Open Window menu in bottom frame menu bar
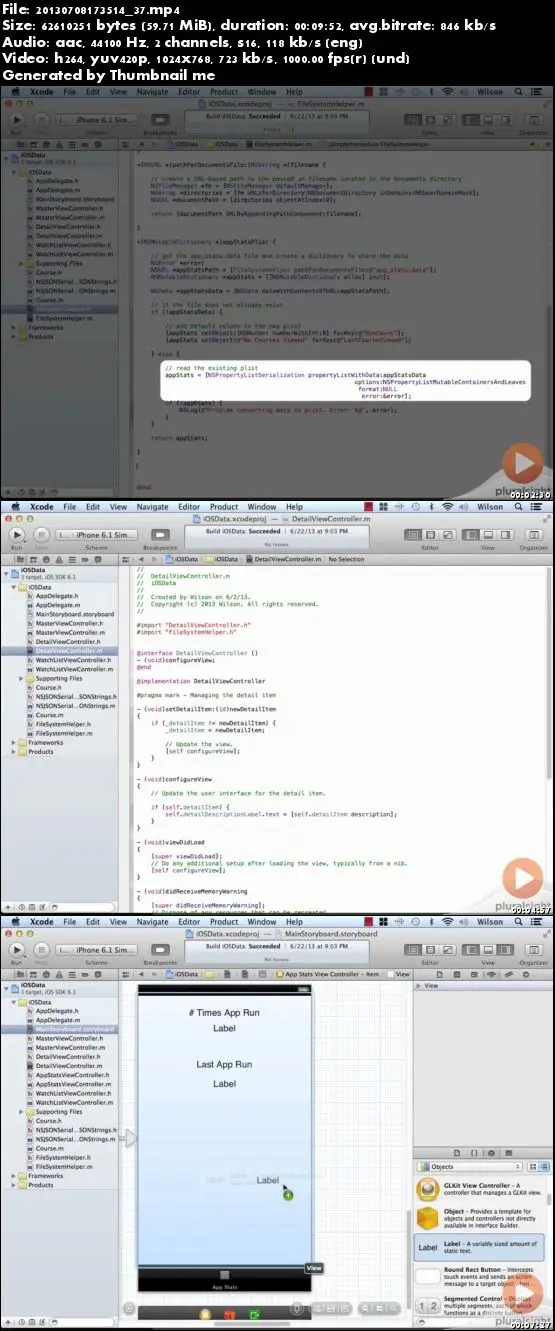Image resolution: width=555 pixels, height=1331 pixels. click(x=263, y=921)
